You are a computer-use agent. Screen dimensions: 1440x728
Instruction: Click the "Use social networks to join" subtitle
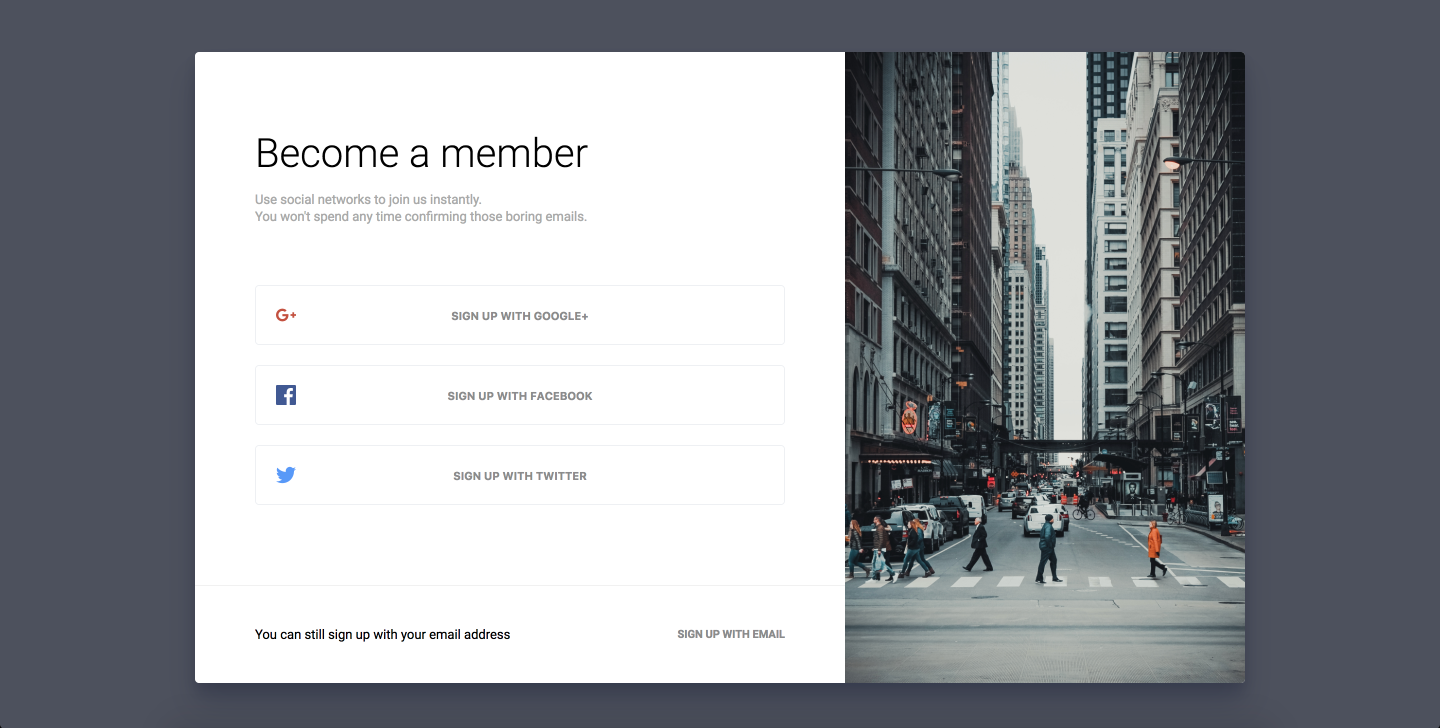368,200
